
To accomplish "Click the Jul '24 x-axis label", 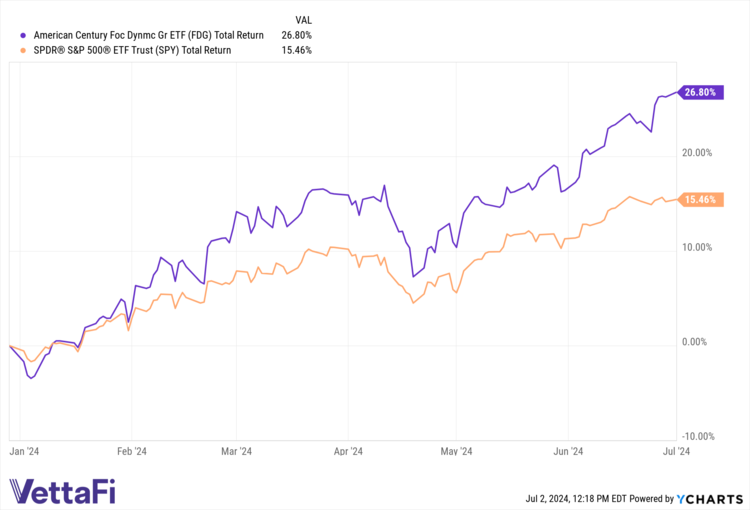I will (678, 451).
